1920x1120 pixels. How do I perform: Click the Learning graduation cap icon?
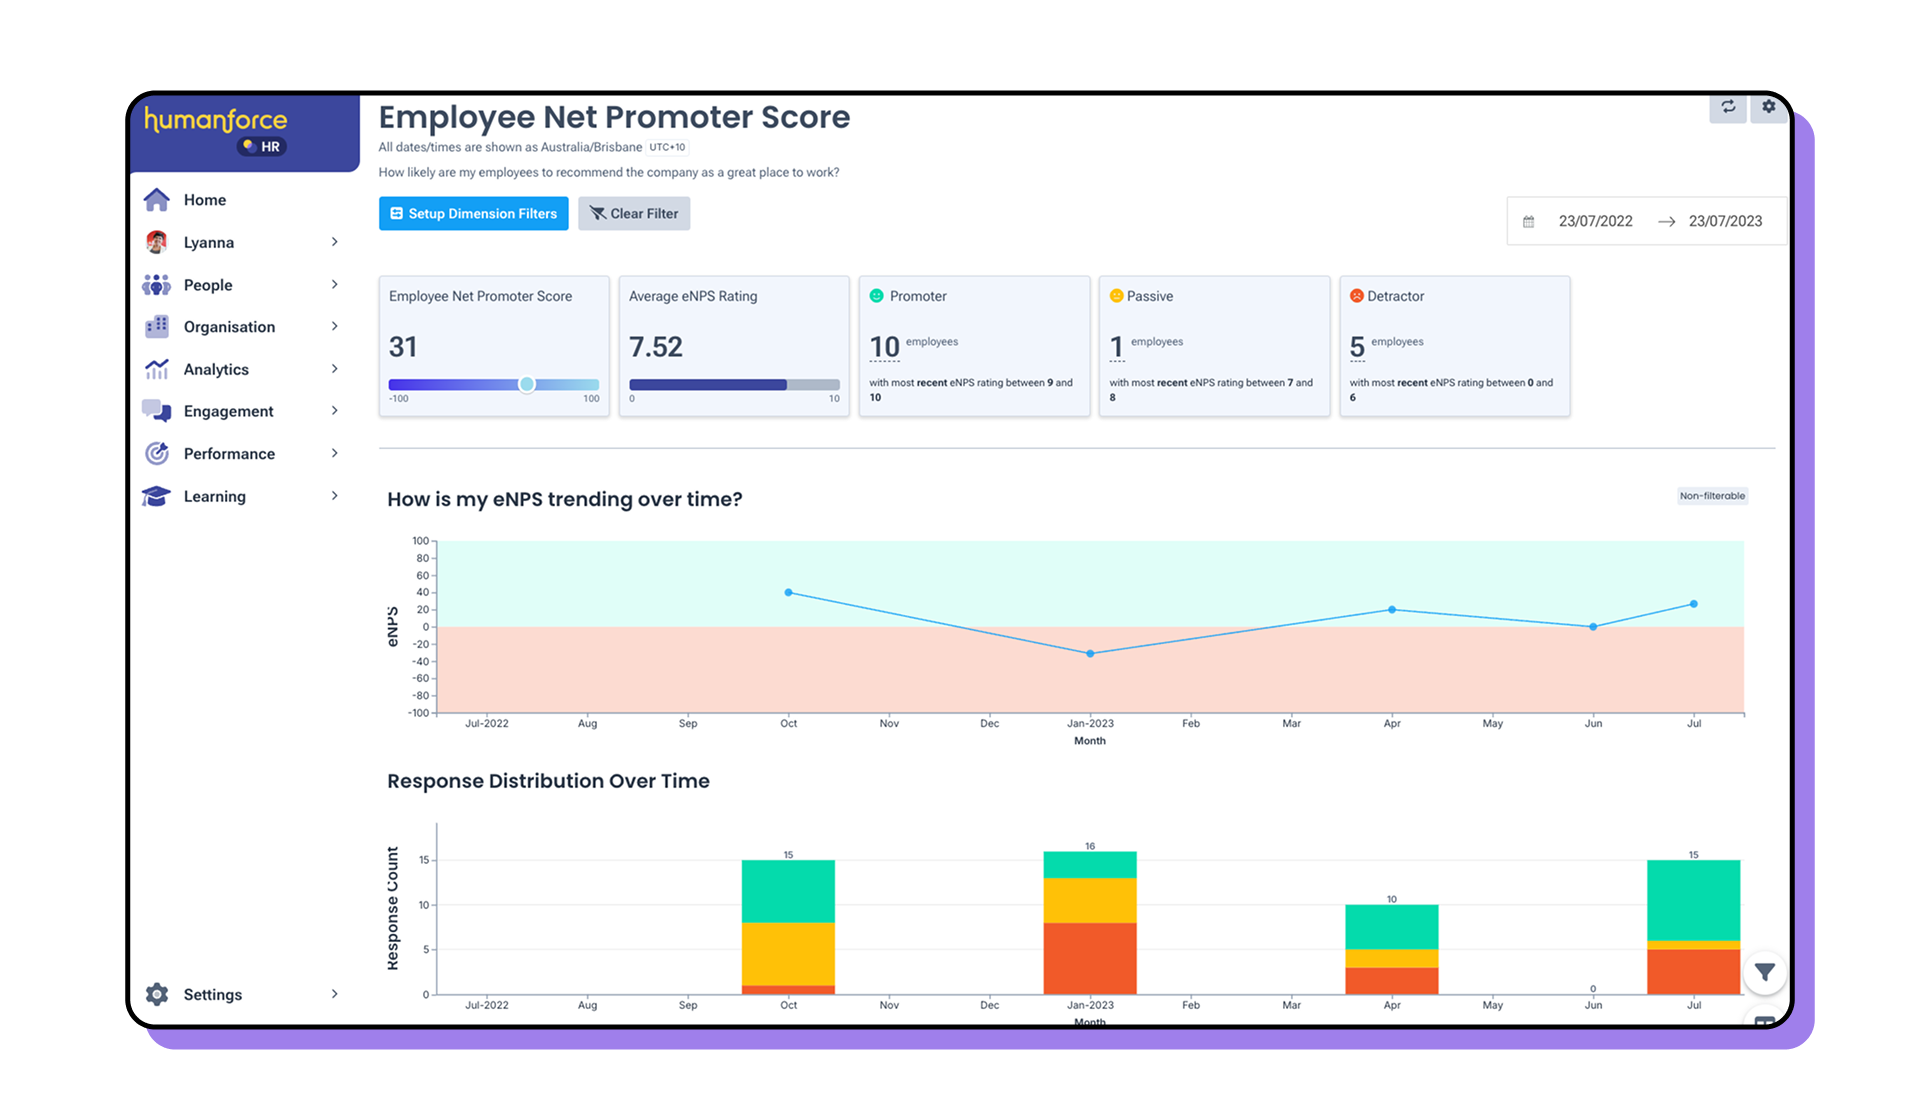pos(157,496)
